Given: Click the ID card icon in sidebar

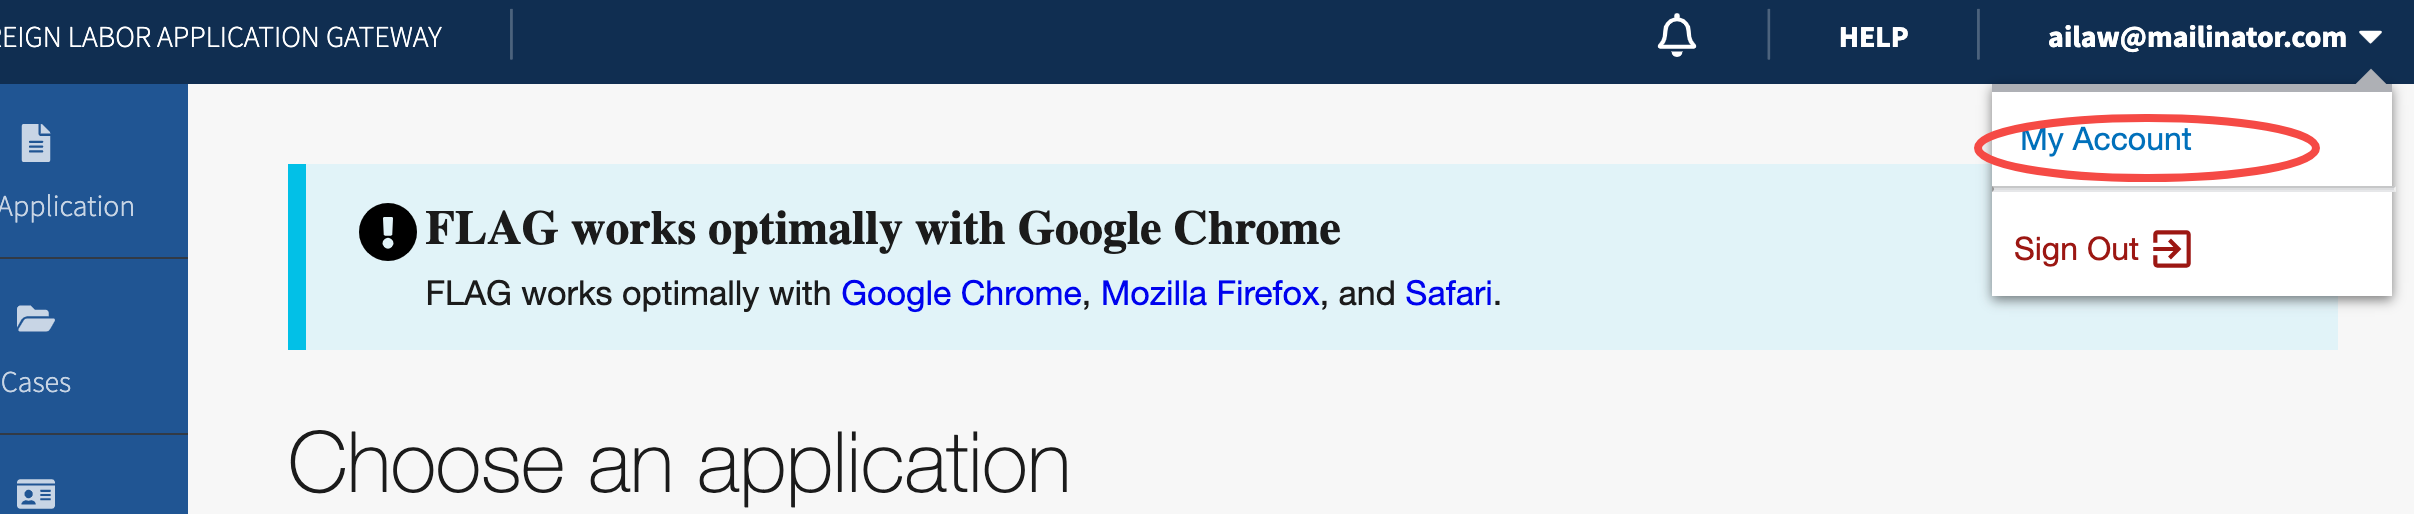Looking at the screenshot, I should 36,495.
